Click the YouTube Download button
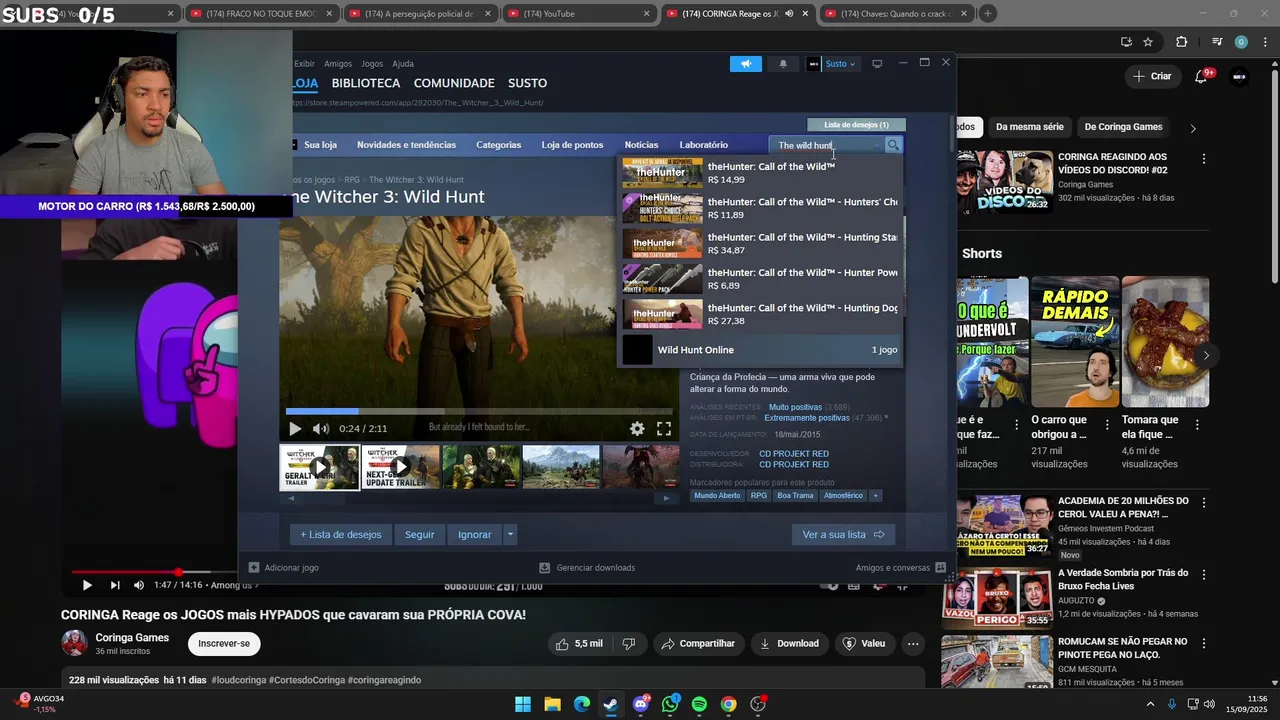Image resolution: width=1280 pixels, height=720 pixels. (x=789, y=644)
